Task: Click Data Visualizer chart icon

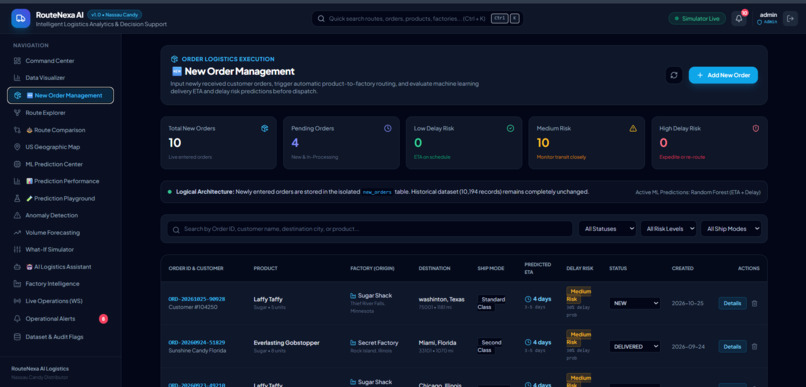Action: (x=17, y=78)
